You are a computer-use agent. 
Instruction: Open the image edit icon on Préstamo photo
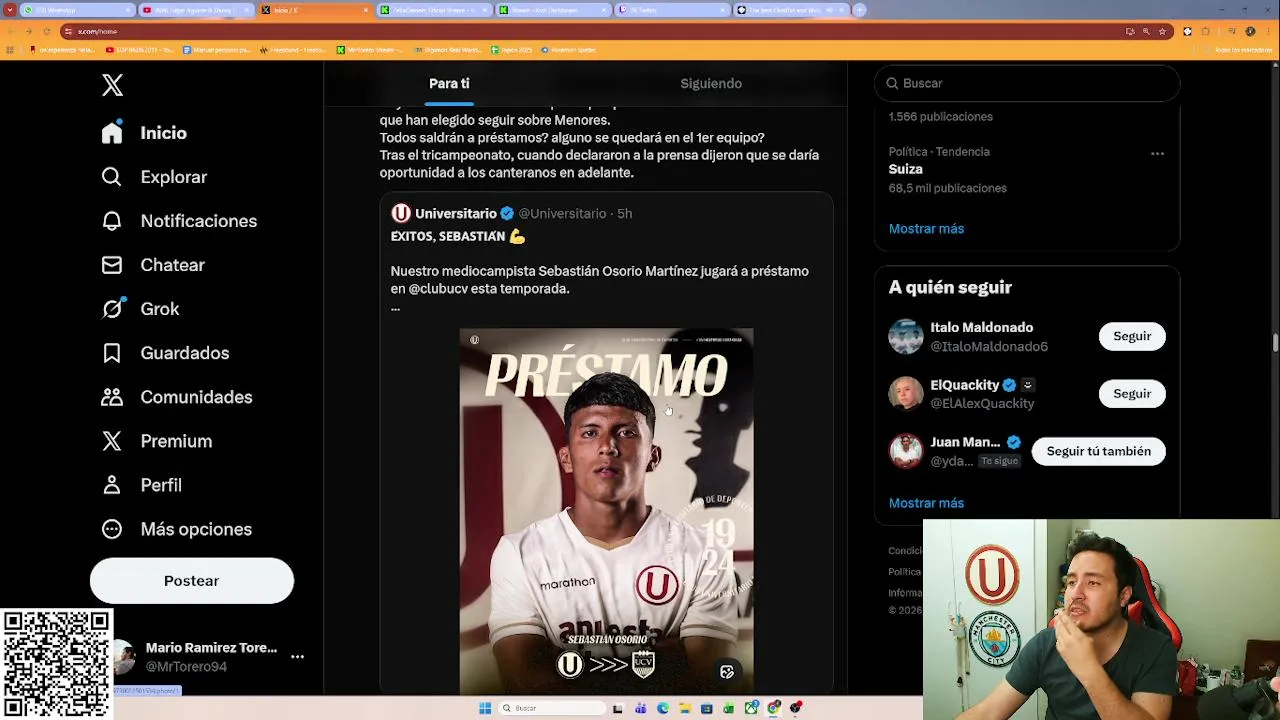(727, 672)
